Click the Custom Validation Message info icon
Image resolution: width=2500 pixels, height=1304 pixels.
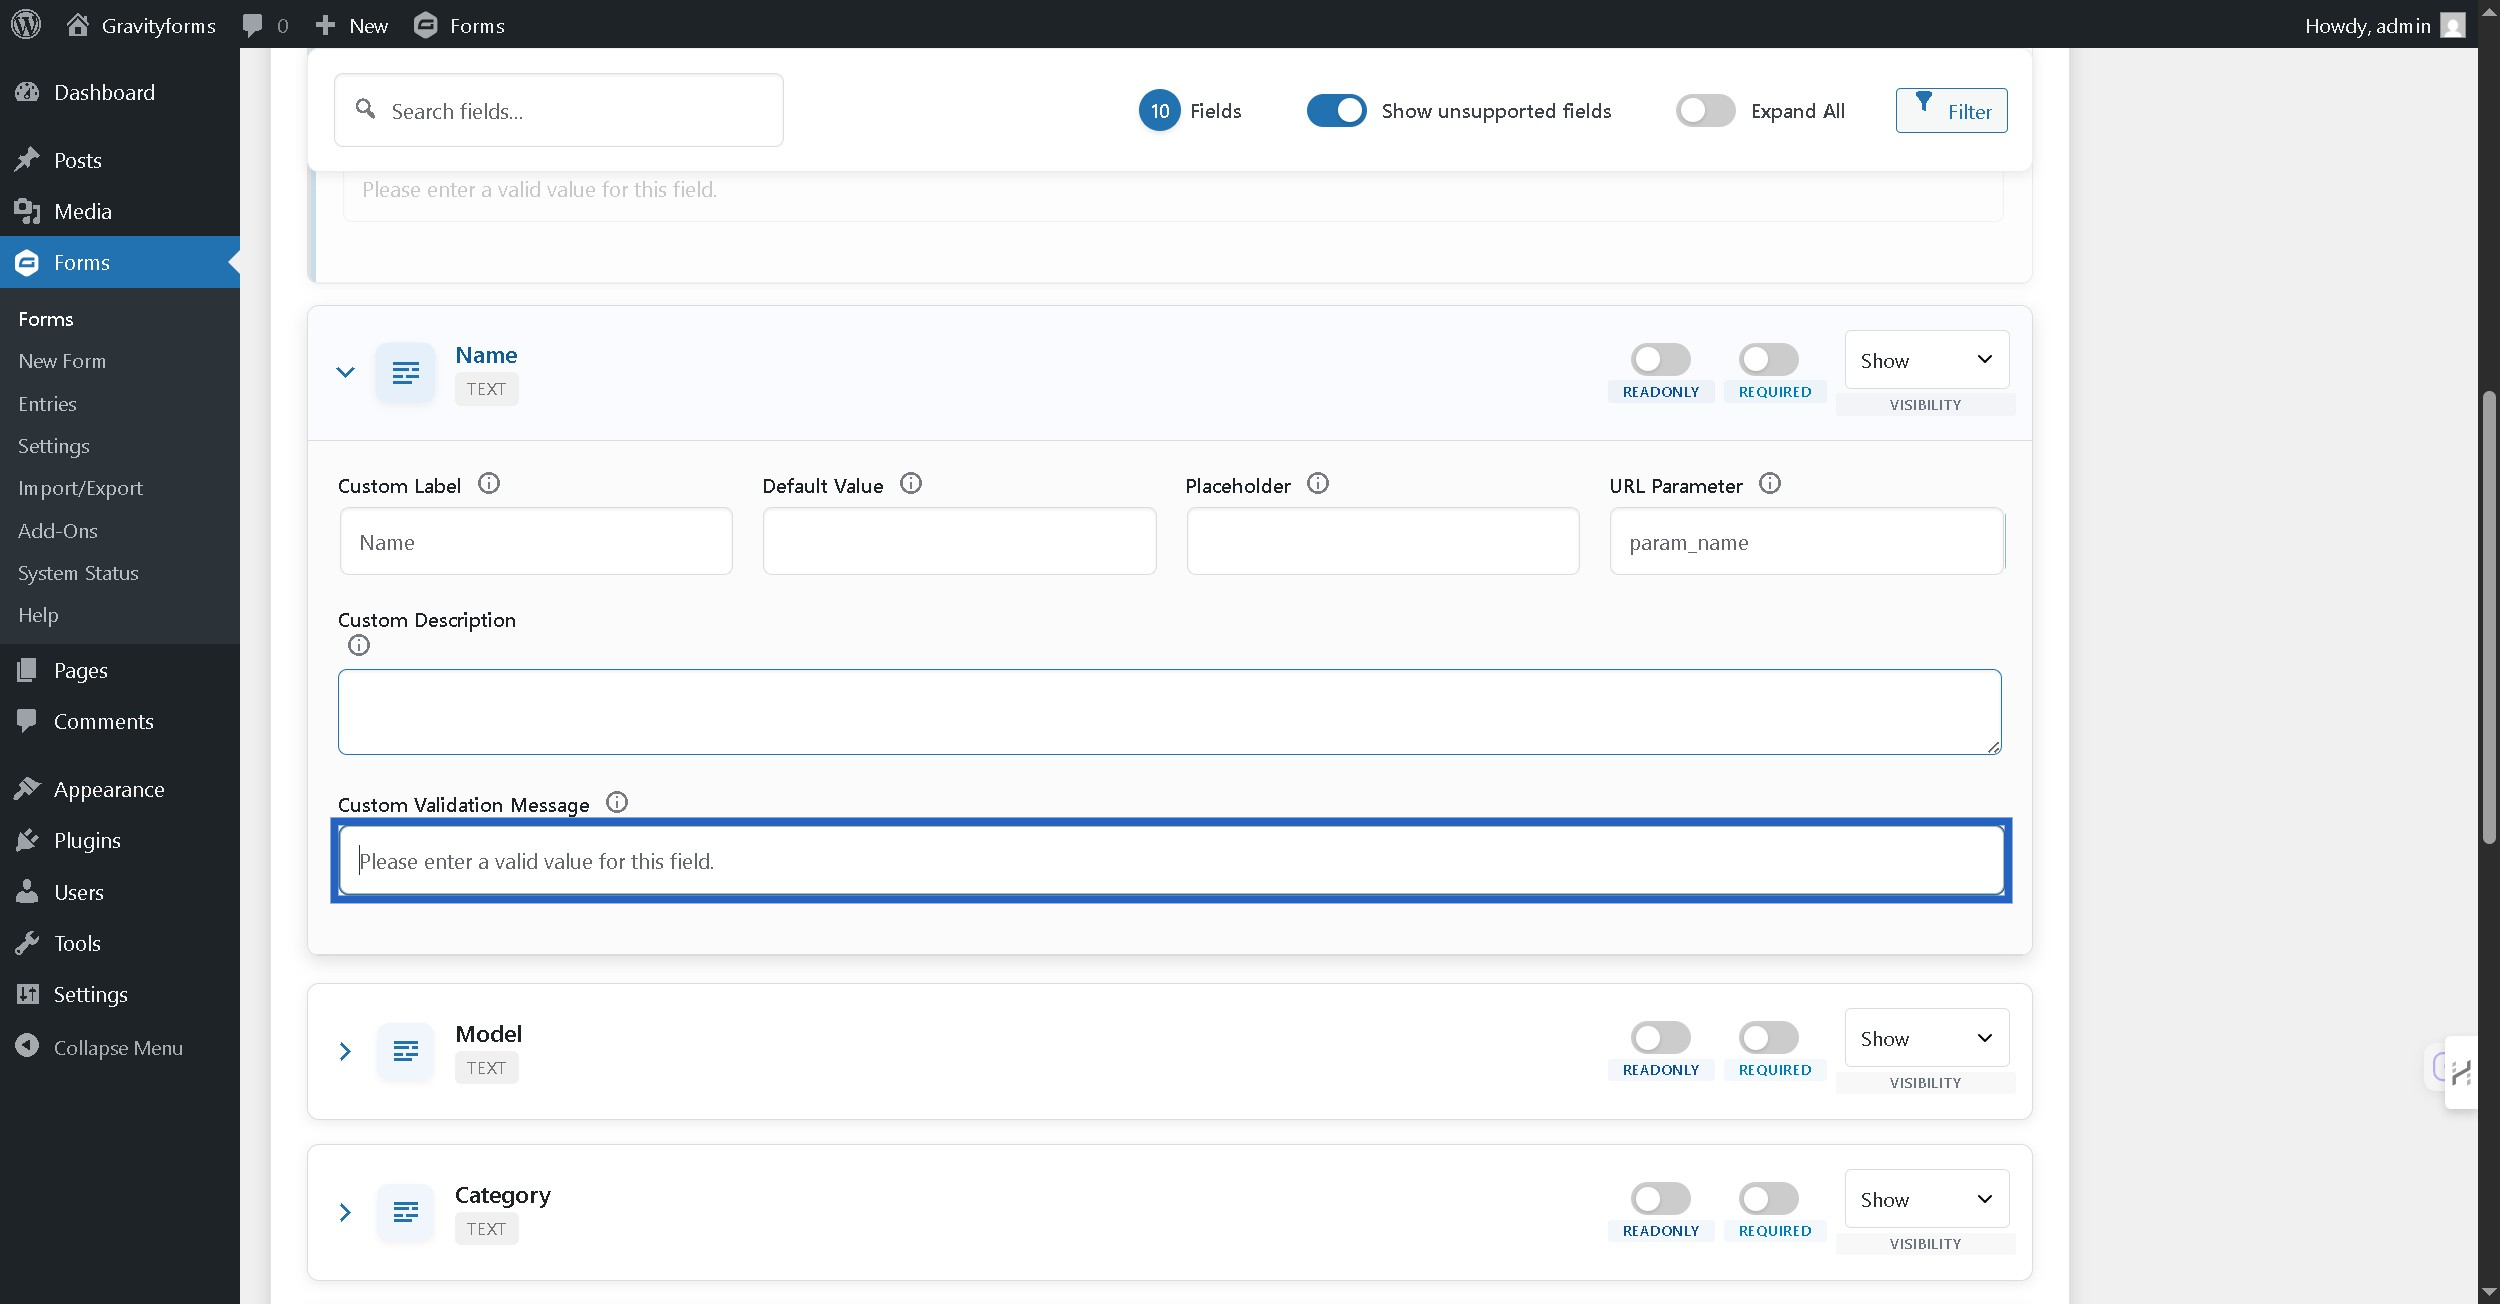point(617,803)
